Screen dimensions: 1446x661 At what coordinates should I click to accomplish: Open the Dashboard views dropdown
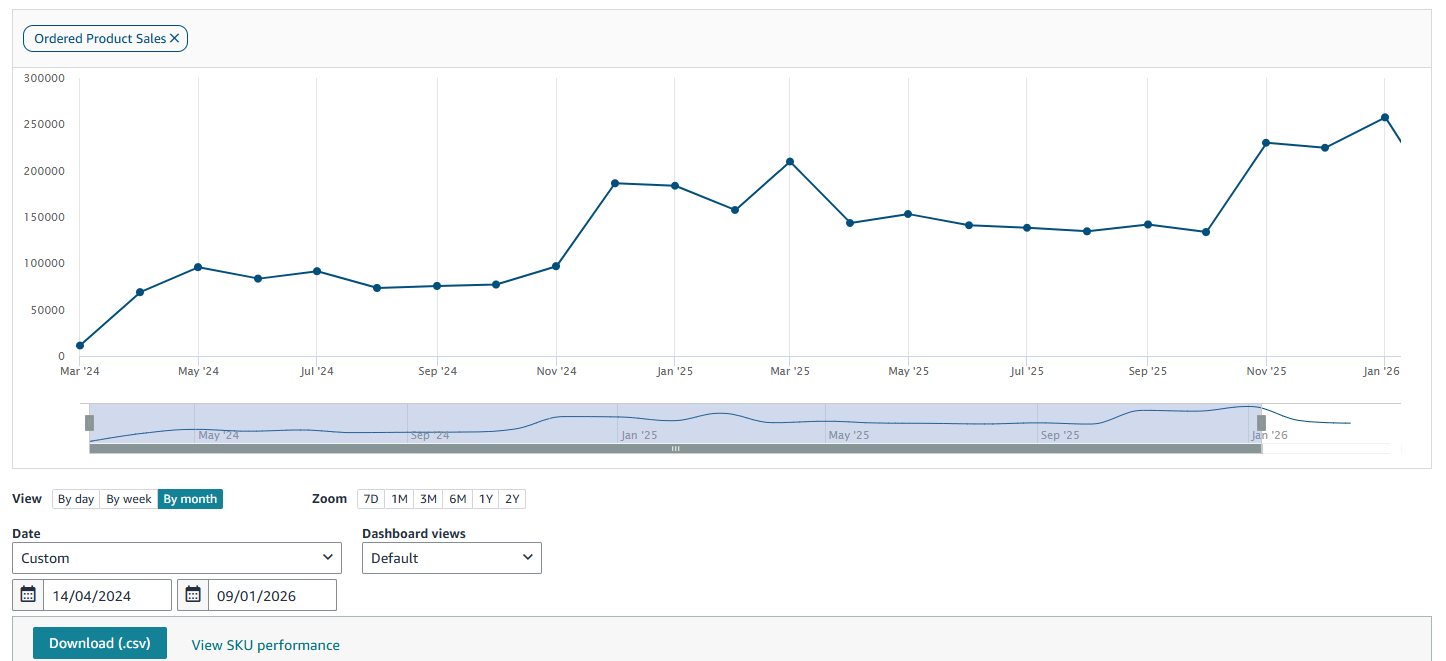click(451, 558)
